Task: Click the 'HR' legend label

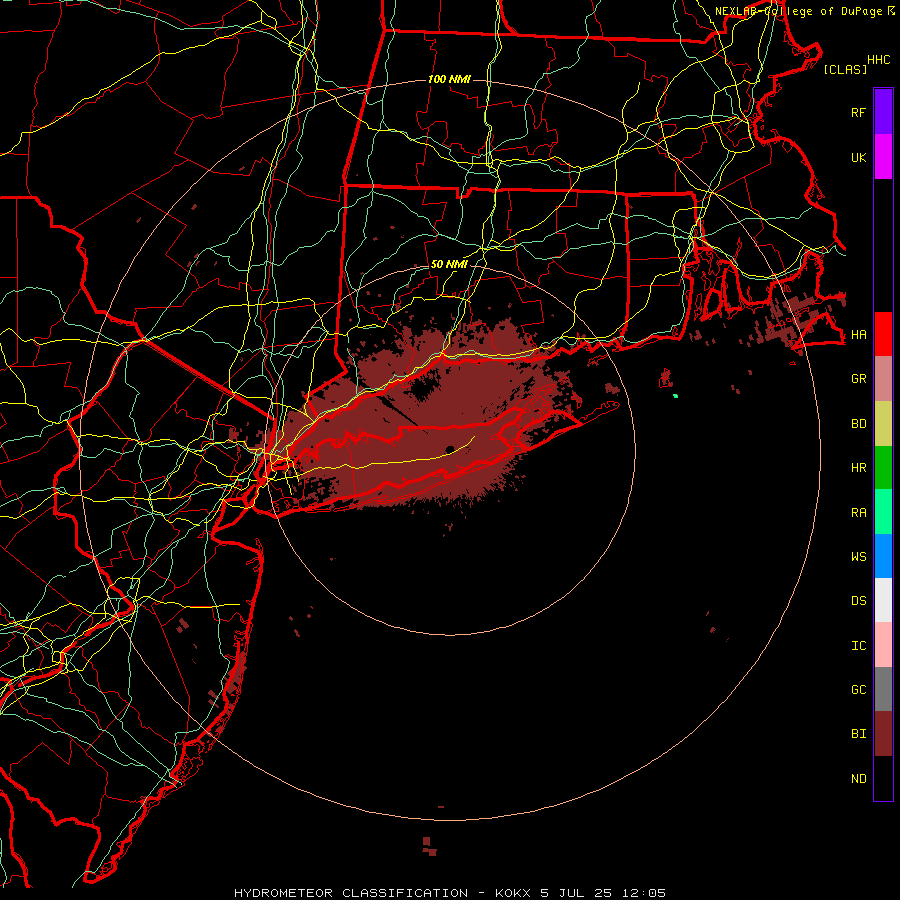Action: (x=859, y=468)
